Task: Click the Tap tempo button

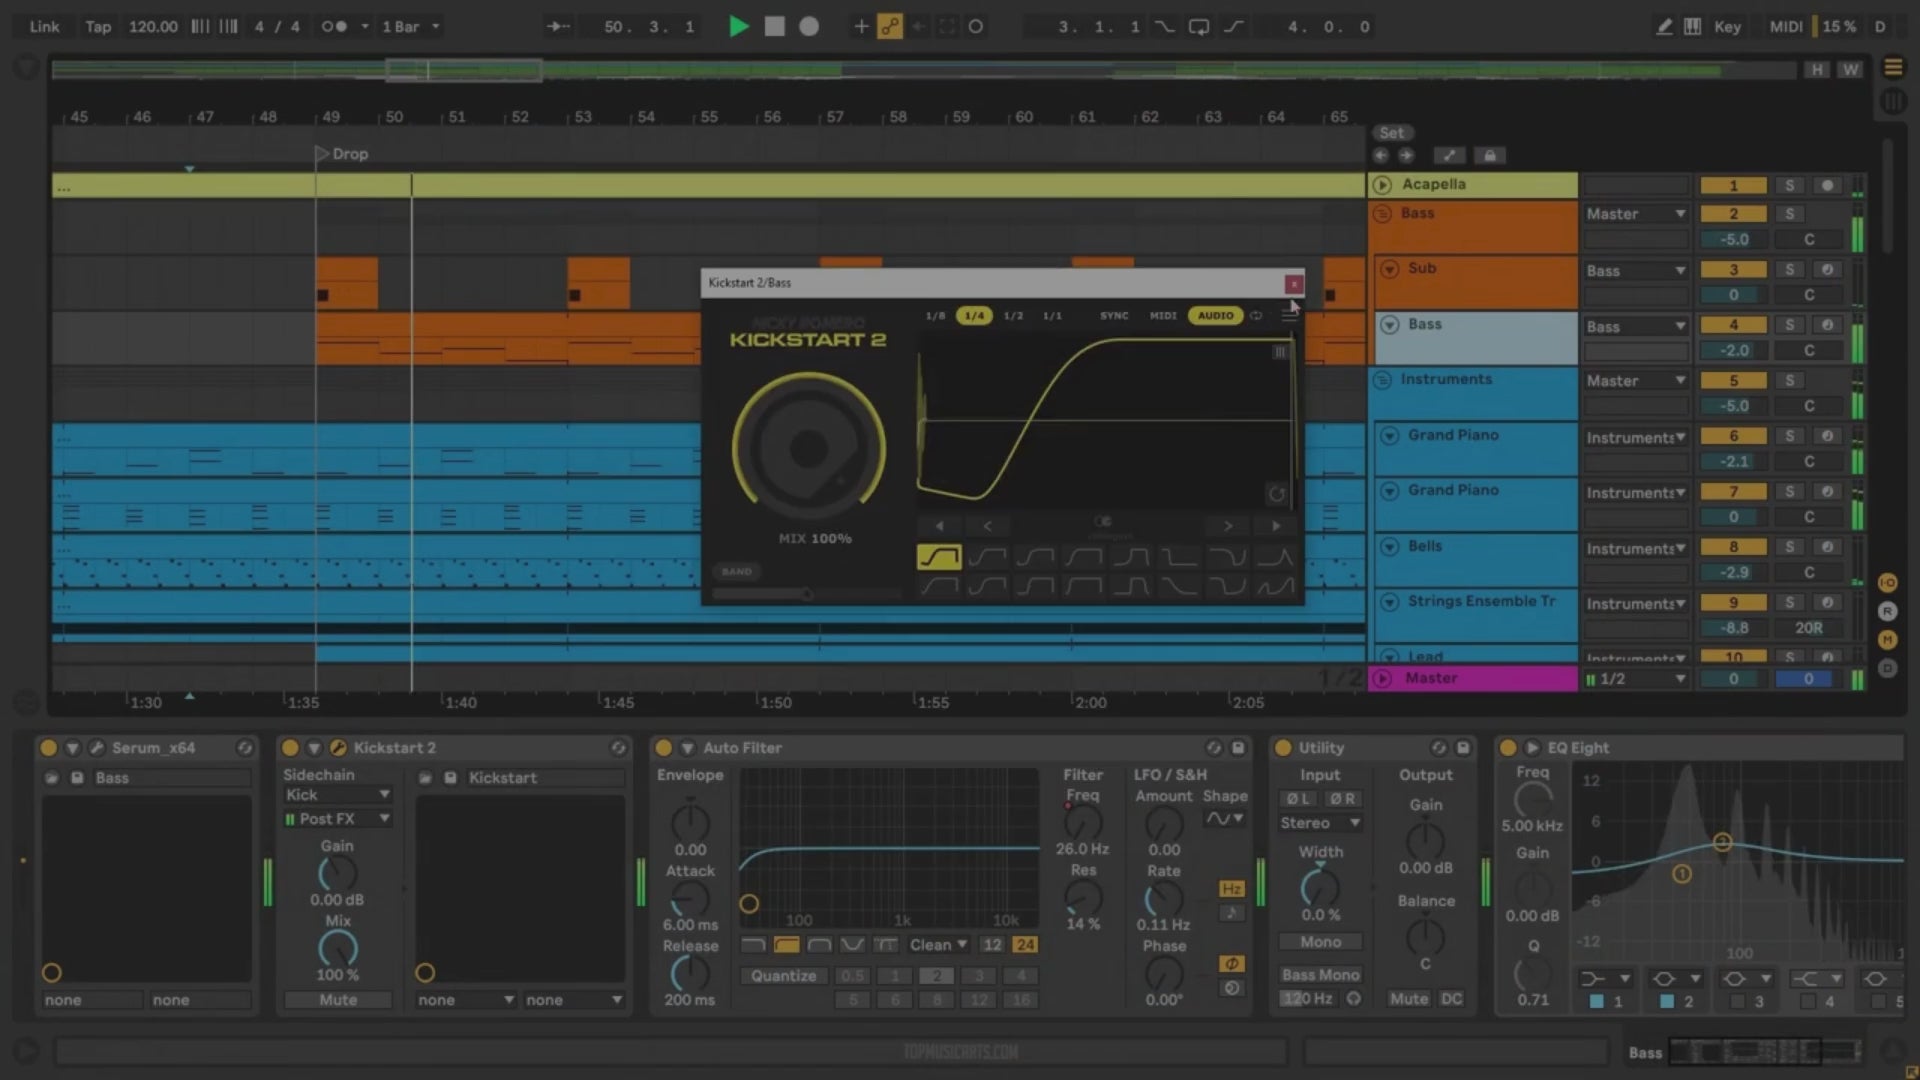Action: click(x=98, y=27)
